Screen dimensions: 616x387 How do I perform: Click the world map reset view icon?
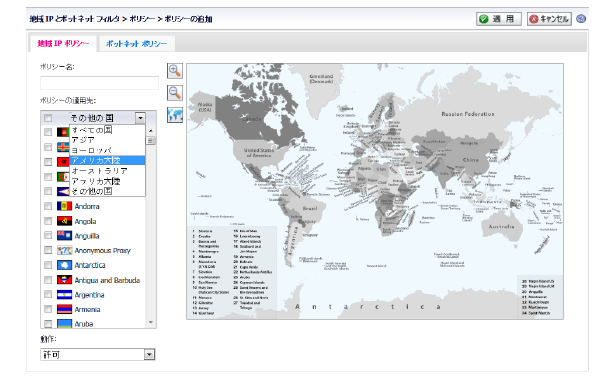click(175, 115)
